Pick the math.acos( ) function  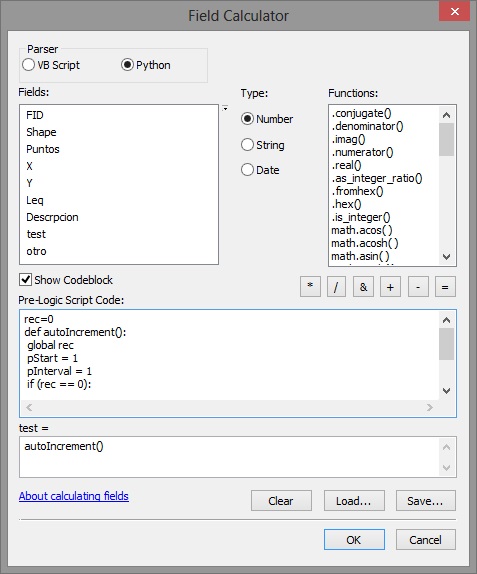click(362, 230)
